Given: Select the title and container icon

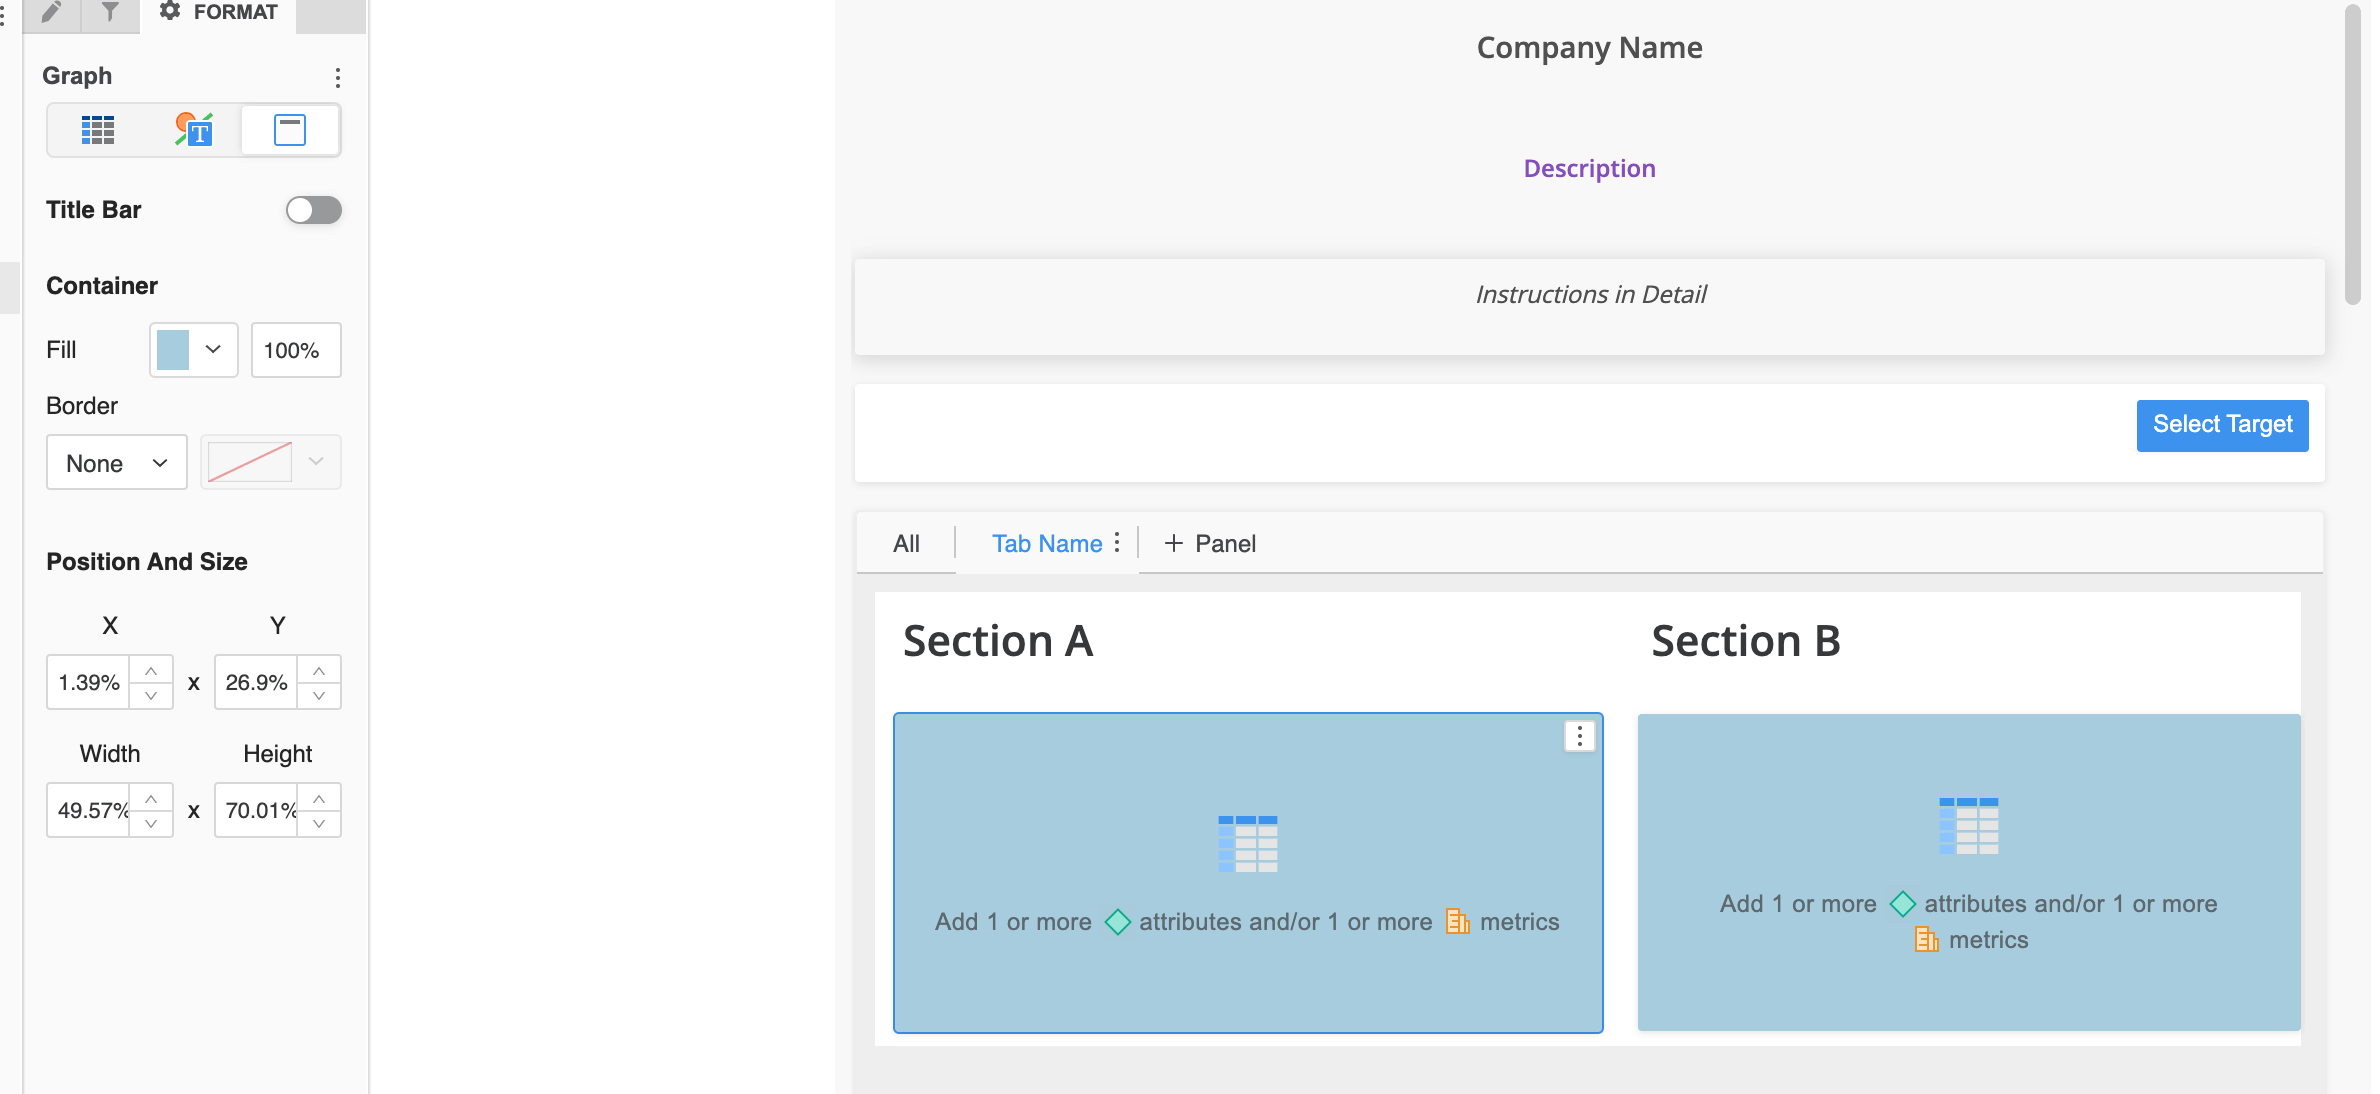Looking at the screenshot, I should (x=290, y=130).
